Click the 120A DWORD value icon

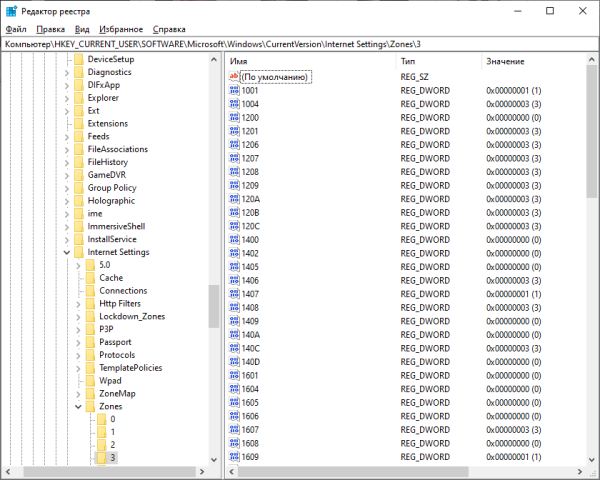(234, 199)
